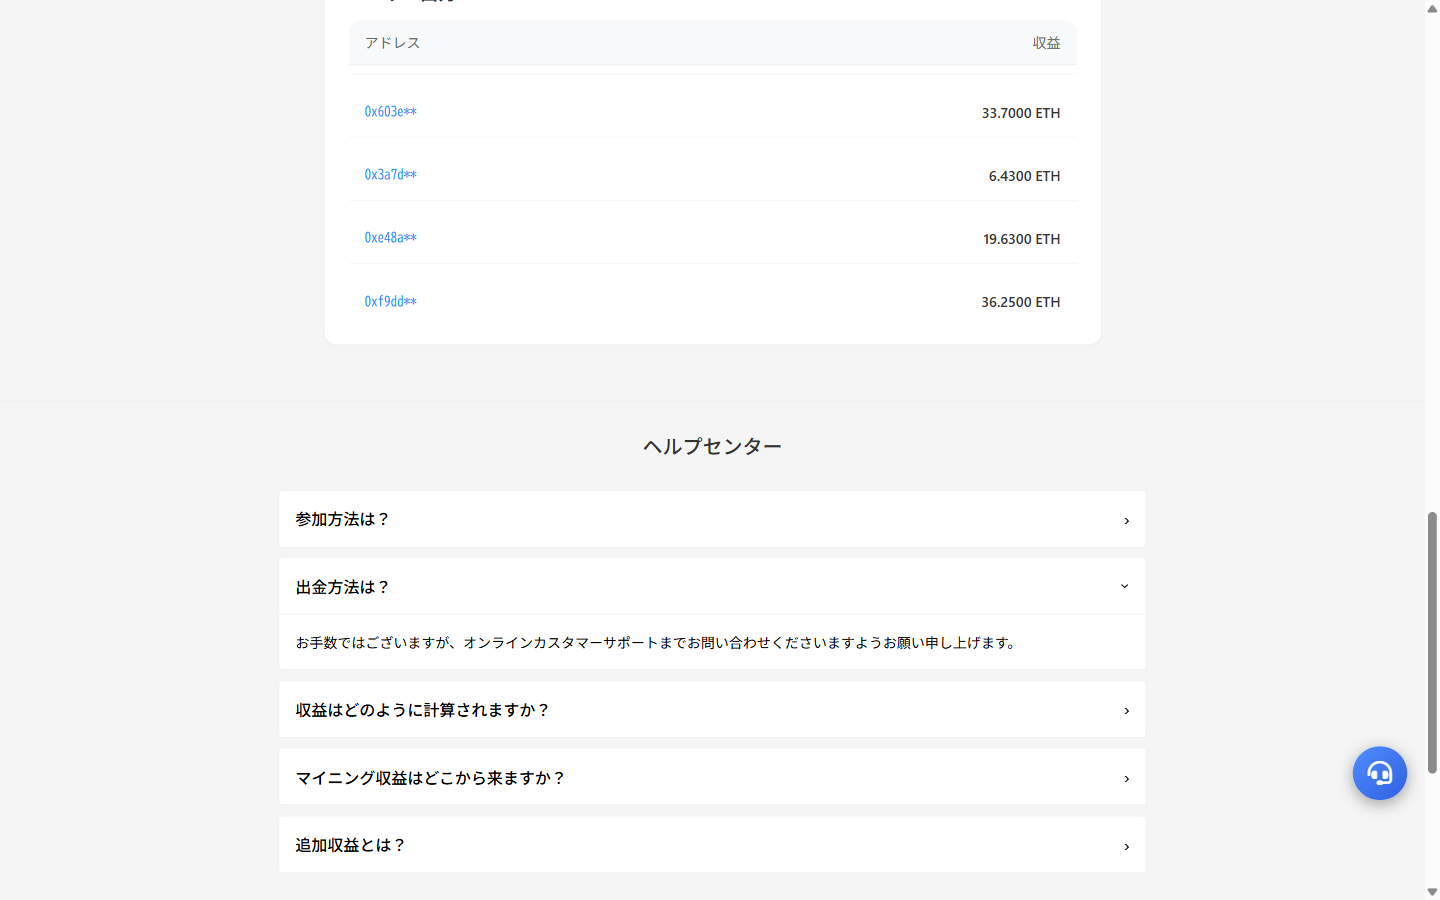1440x900 pixels.
Task: Expand the マイニング収益はどこから来ますか？ chevron
Action: pyautogui.click(x=1126, y=778)
